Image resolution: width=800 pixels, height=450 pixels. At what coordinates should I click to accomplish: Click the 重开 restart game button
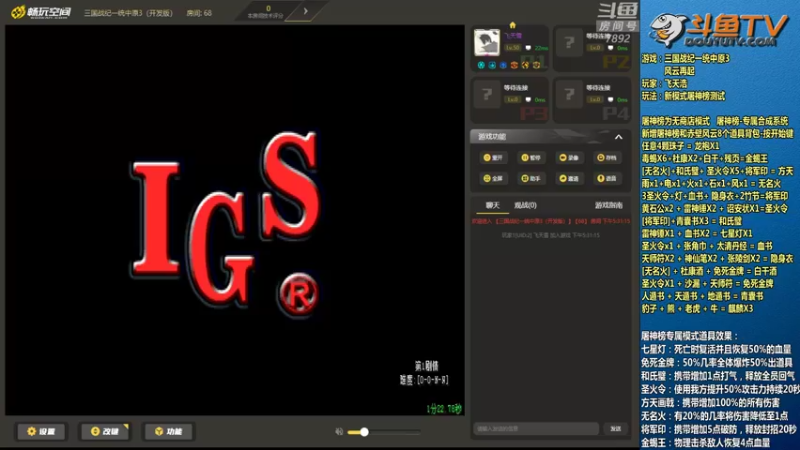[x=493, y=158]
